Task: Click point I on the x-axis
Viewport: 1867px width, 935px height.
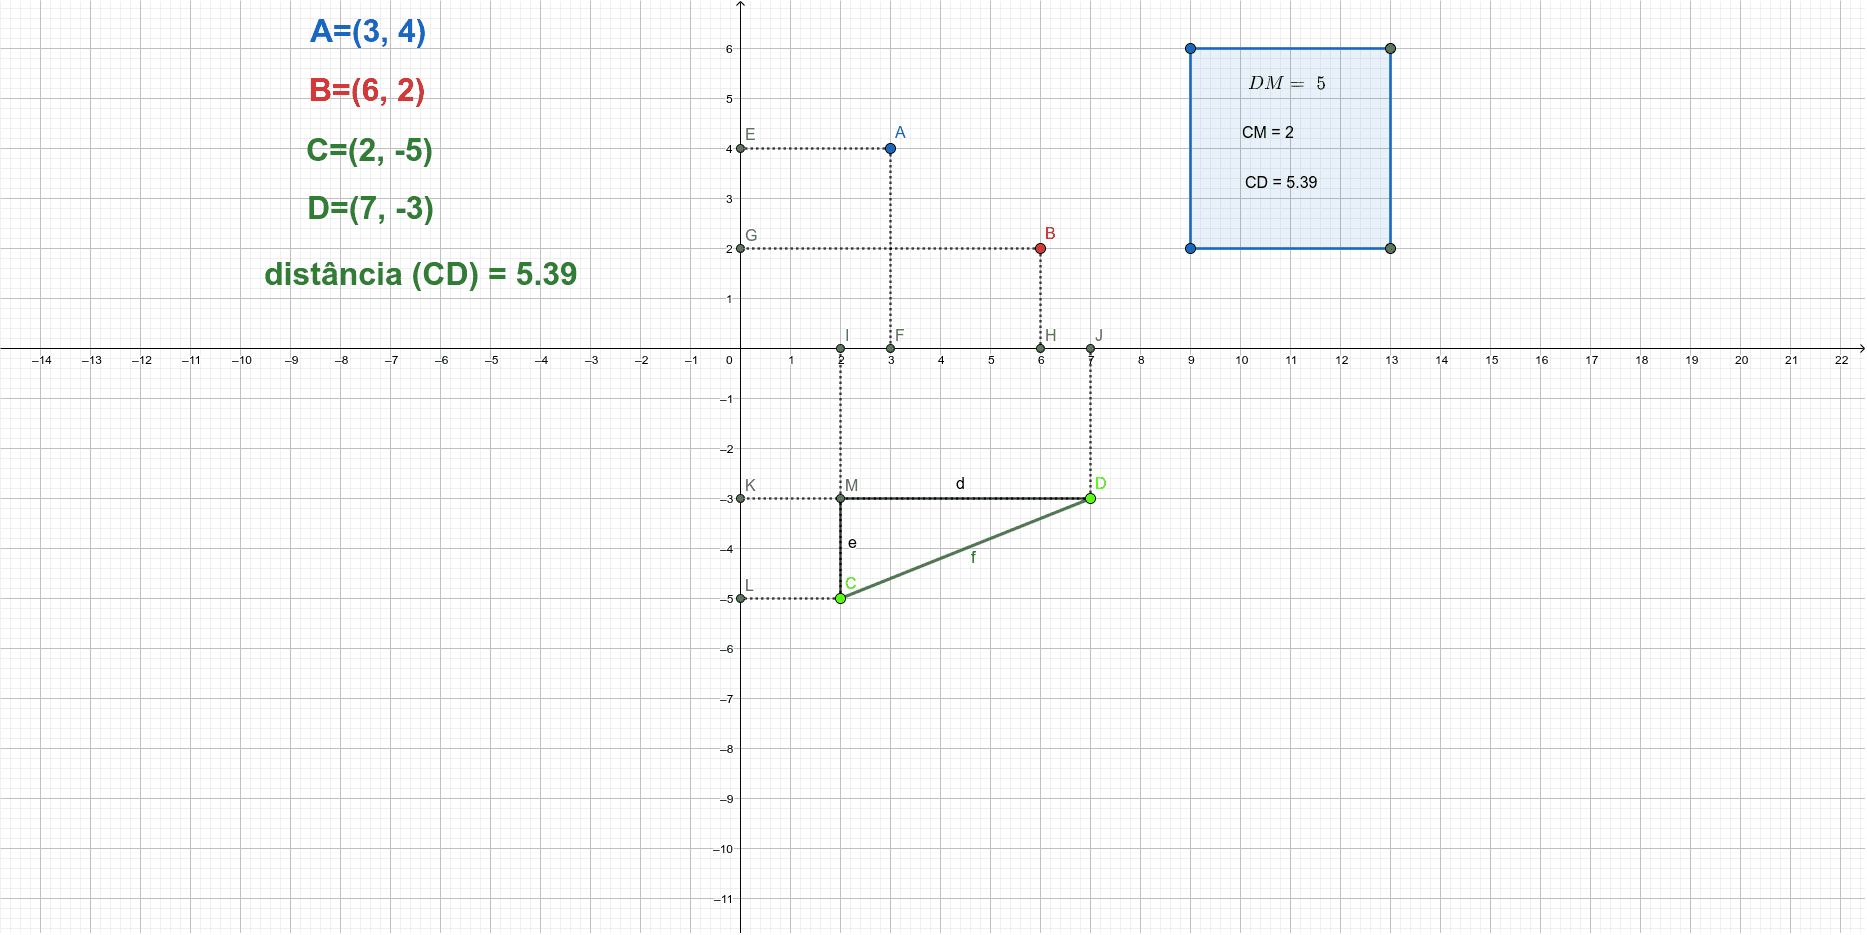Action: pyautogui.click(x=840, y=348)
